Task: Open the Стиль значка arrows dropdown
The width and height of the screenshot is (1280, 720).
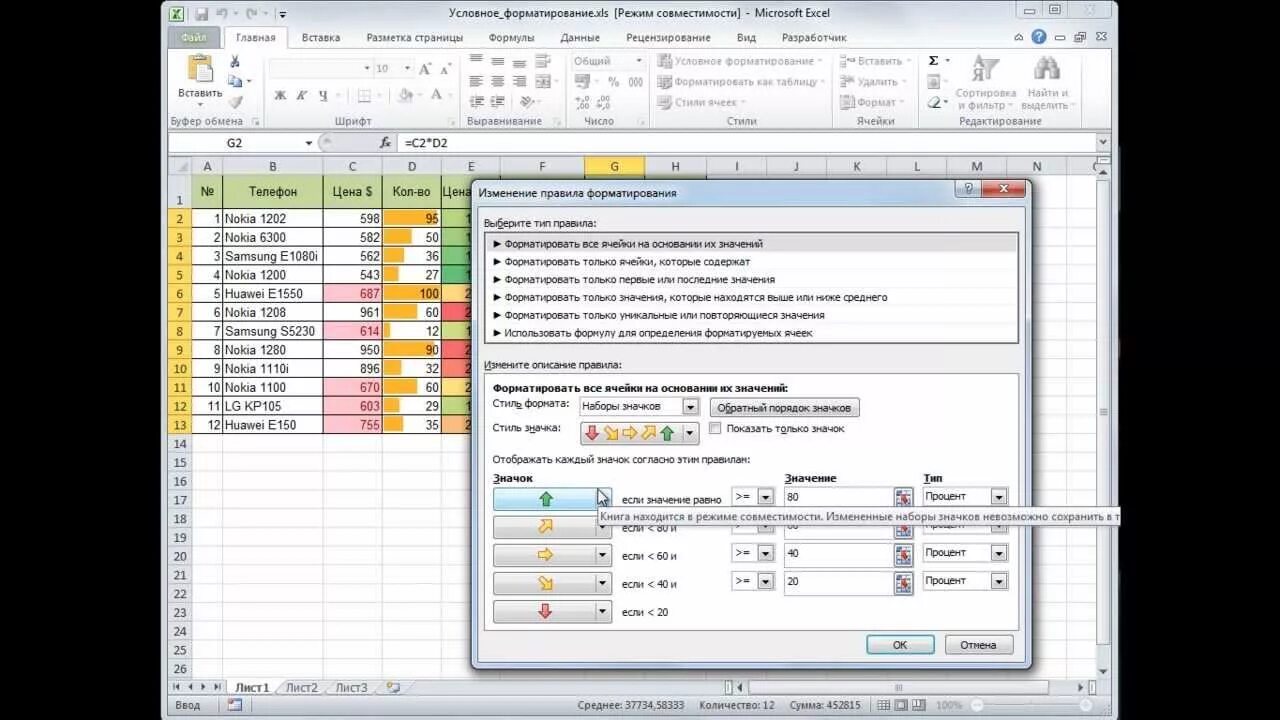Action: 690,433
